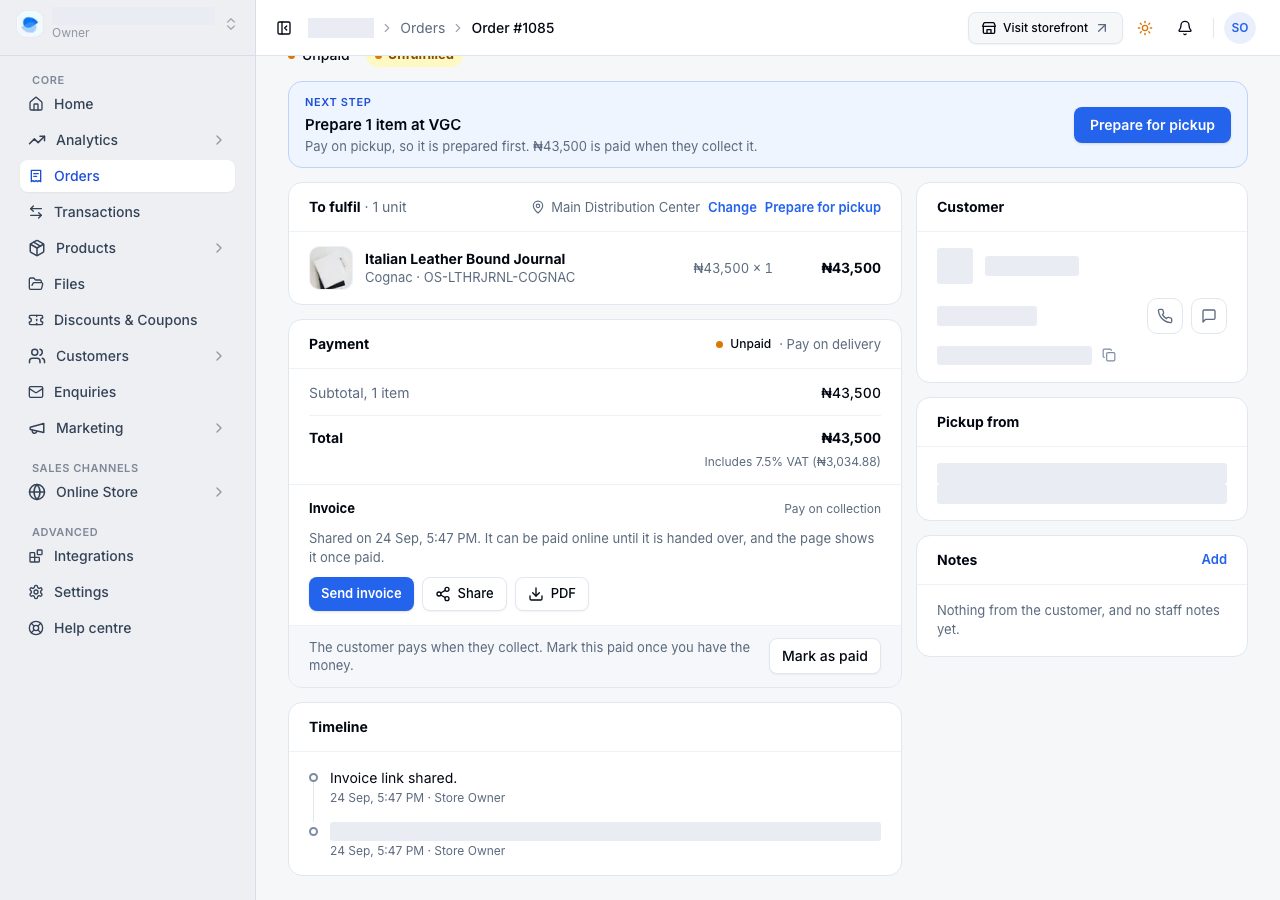Open Orders in the sidebar

point(127,176)
